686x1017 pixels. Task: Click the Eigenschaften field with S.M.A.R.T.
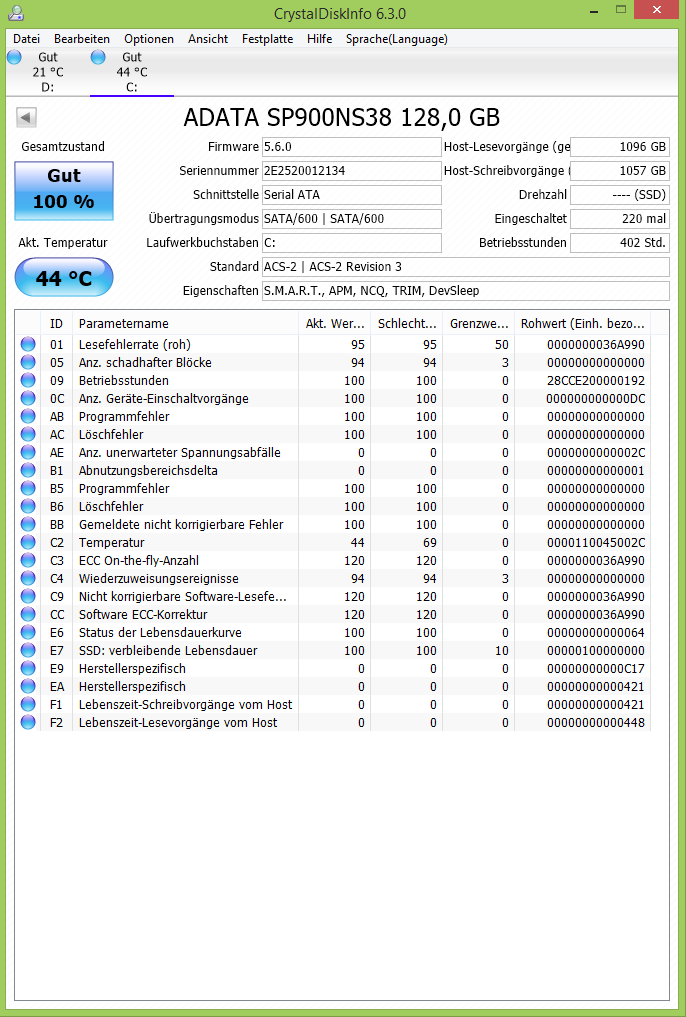coord(466,291)
